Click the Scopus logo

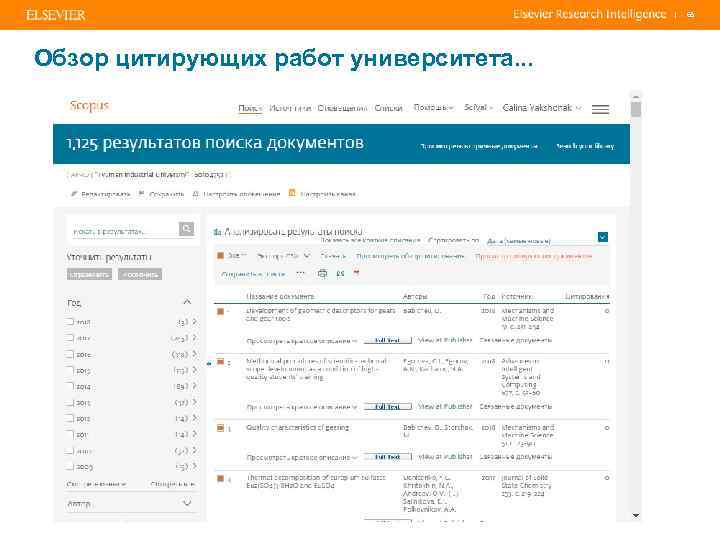89,105
